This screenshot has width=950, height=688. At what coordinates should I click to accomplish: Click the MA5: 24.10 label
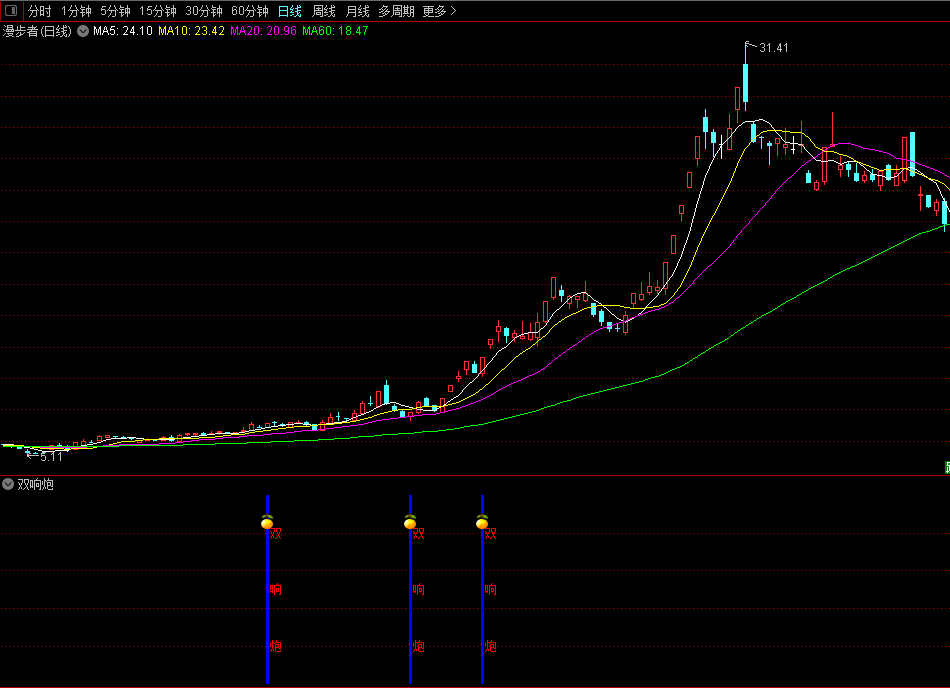click(x=122, y=31)
